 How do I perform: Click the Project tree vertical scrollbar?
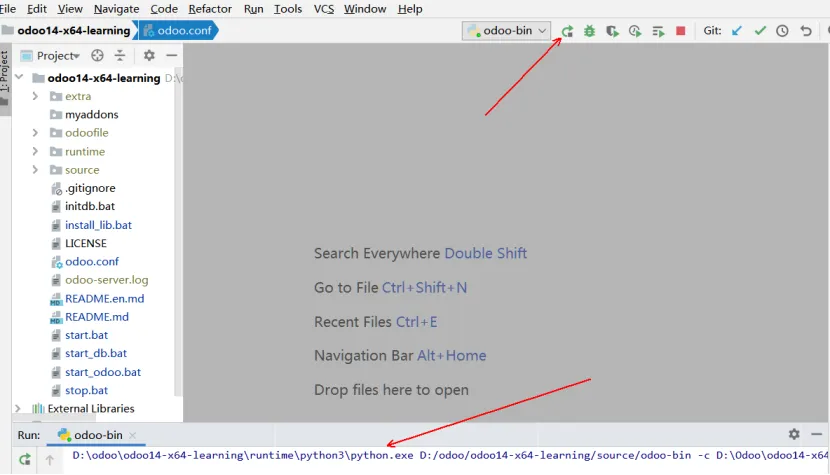pos(178,233)
